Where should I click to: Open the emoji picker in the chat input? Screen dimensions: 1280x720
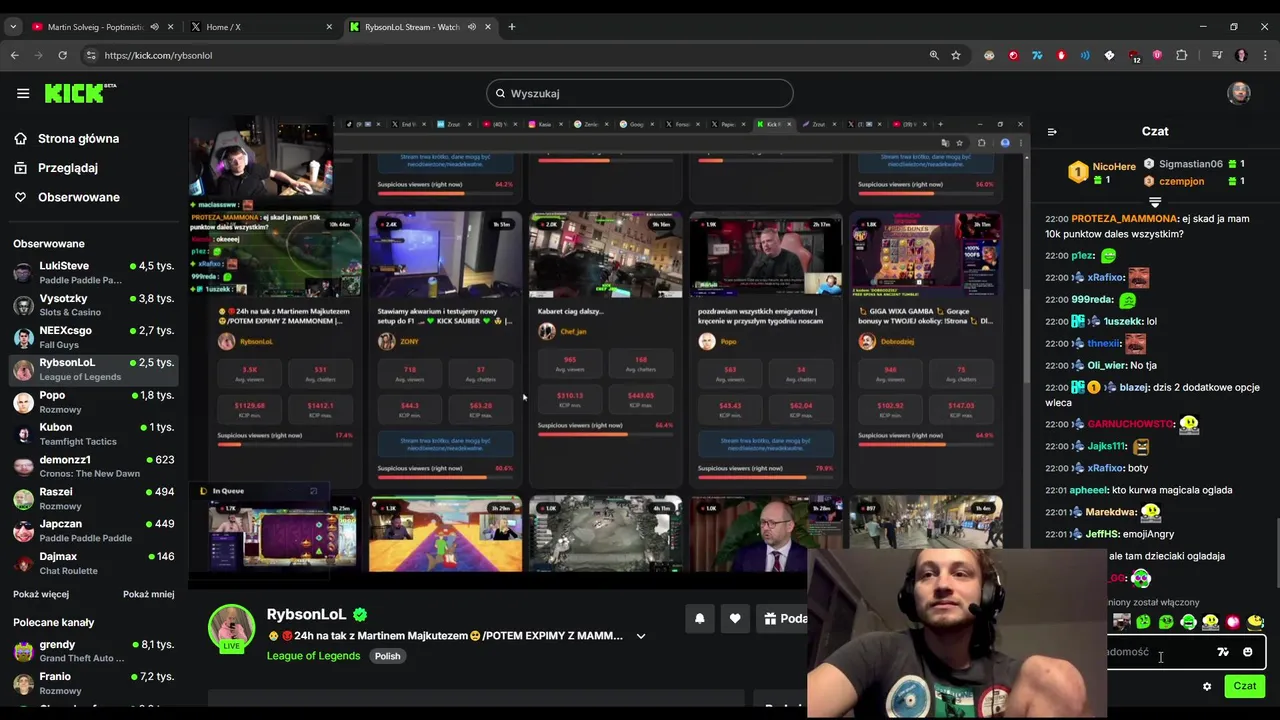[x=1247, y=652]
